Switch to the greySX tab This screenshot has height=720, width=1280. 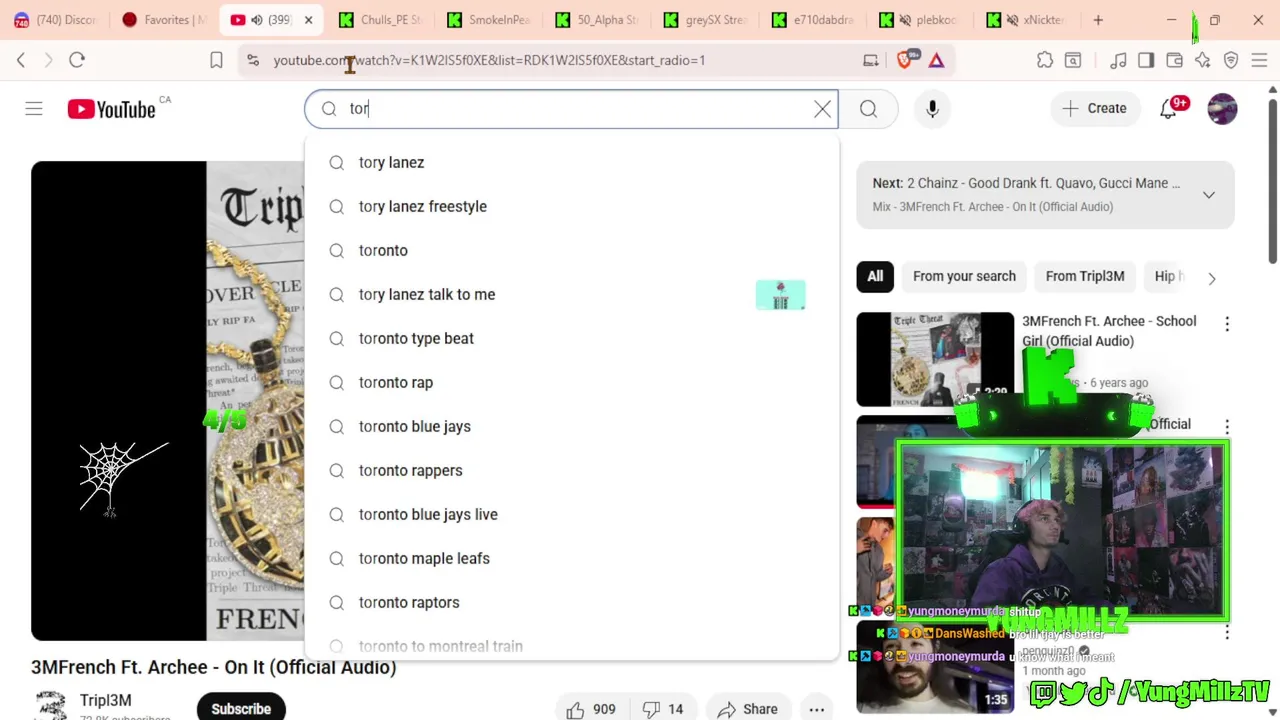click(x=704, y=20)
